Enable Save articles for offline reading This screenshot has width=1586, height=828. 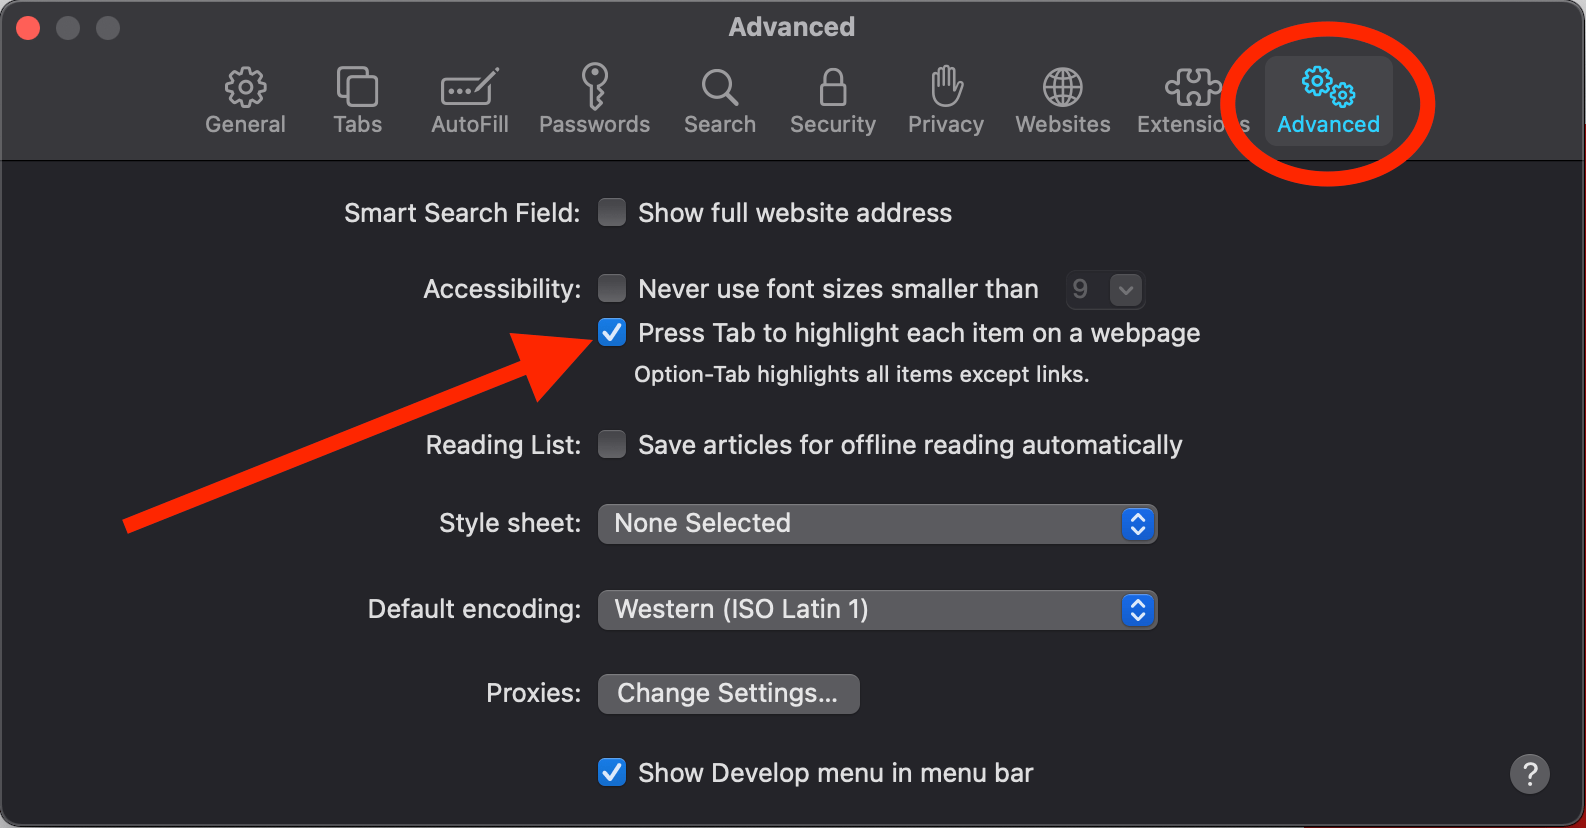(612, 445)
